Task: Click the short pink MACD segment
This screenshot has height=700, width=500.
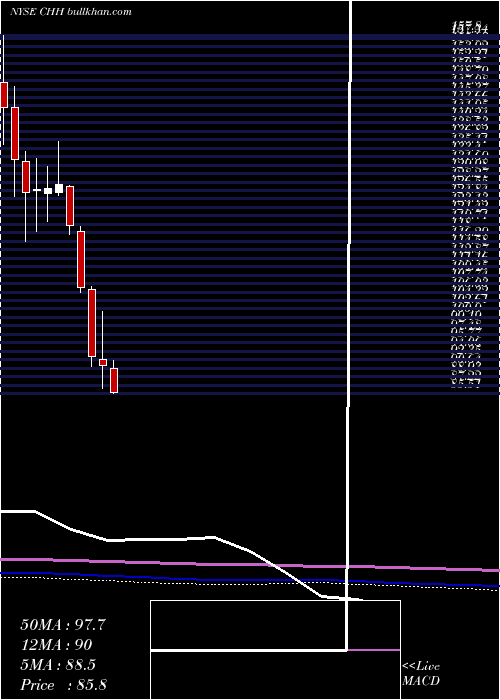Action: pyautogui.click(x=374, y=650)
